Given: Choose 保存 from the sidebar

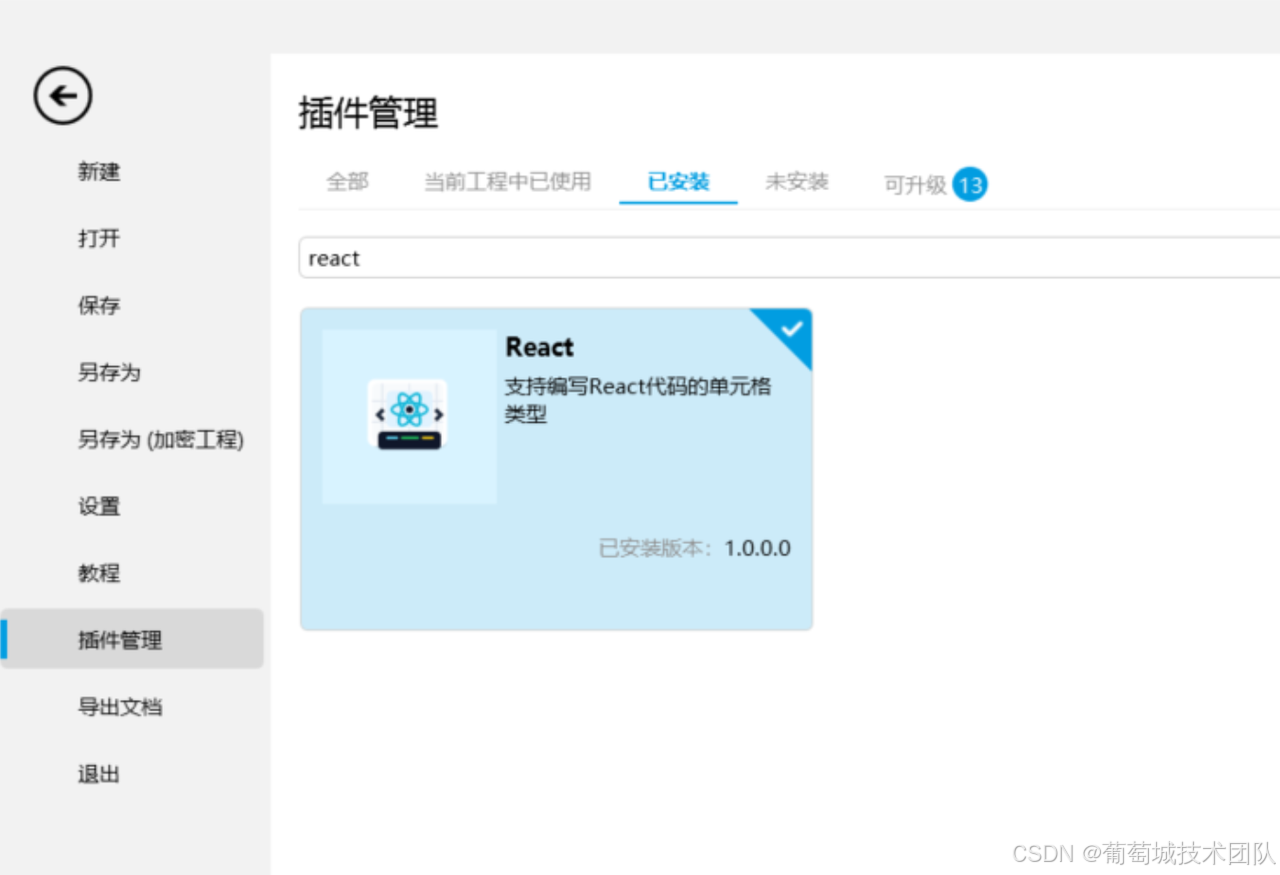Looking at the screenshot, I should click(x=99, y=306).
